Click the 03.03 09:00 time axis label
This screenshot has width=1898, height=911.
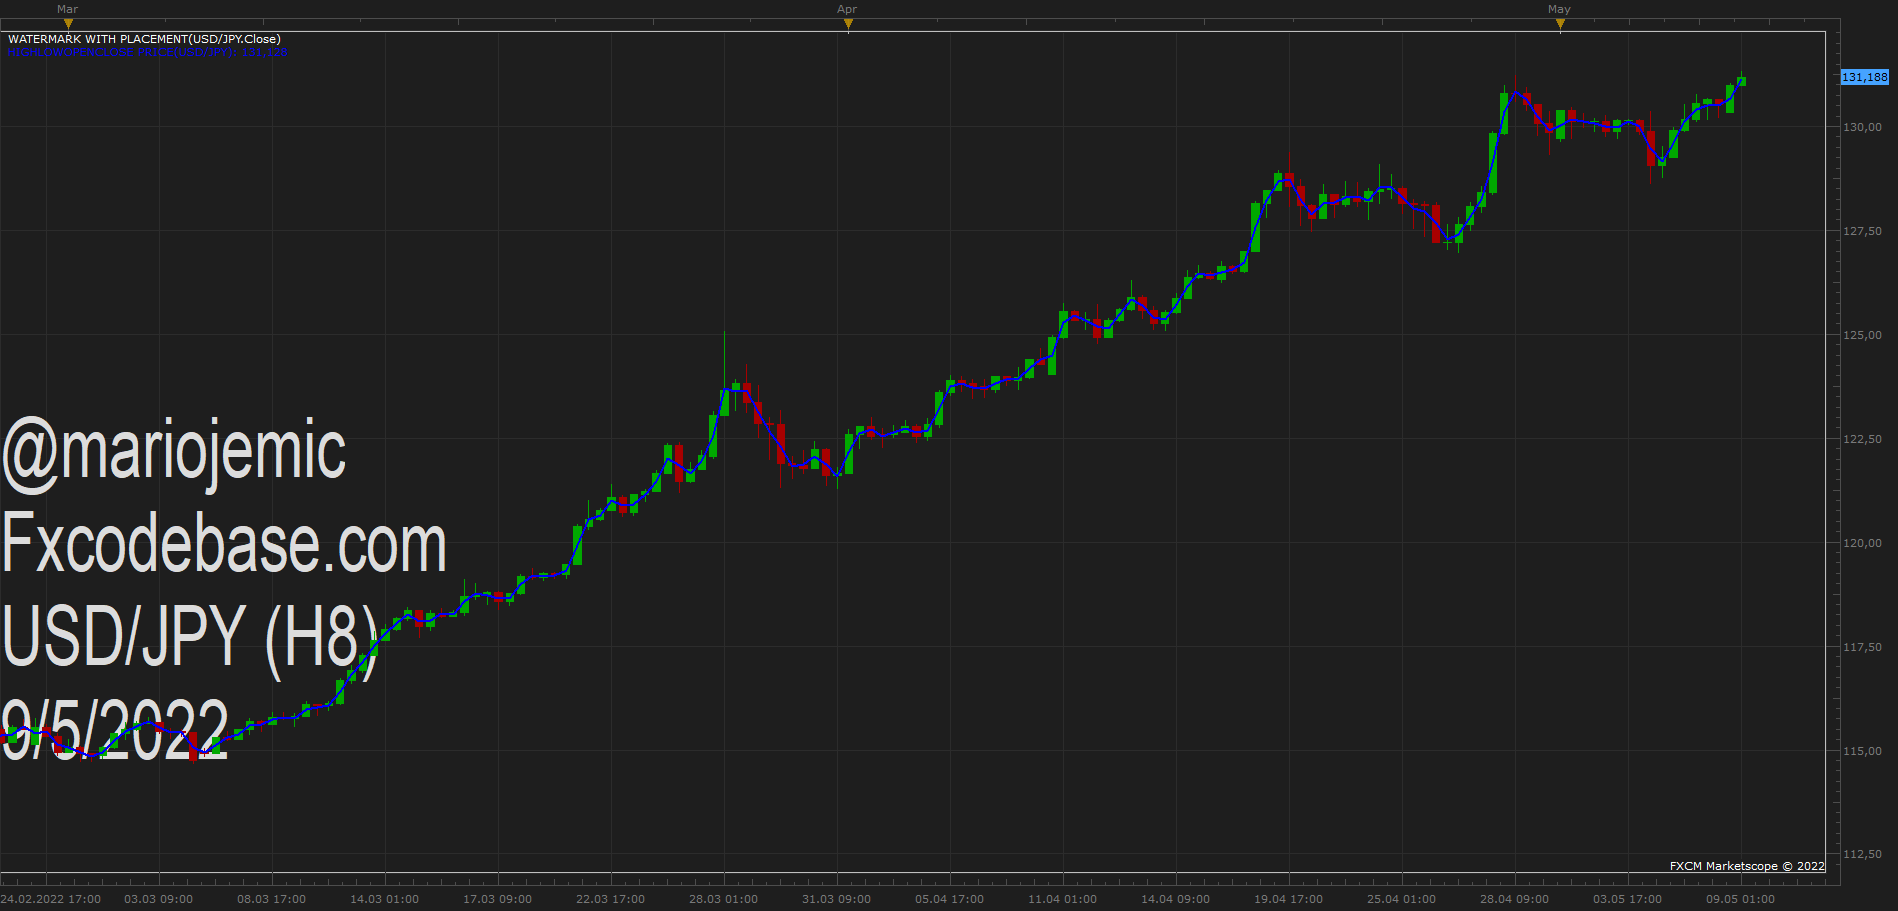(158, 899)
